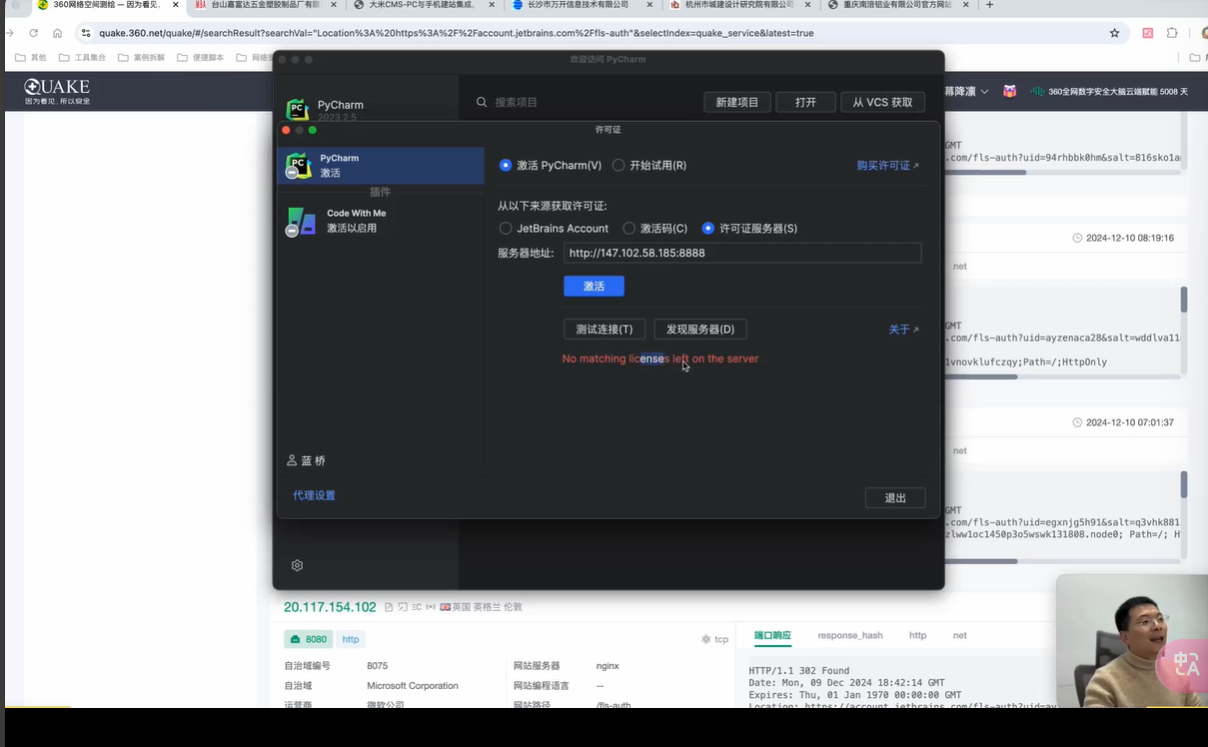Click the PyCharm logo in license sidebar
The image size is (1208, 747).
[298, 166]
